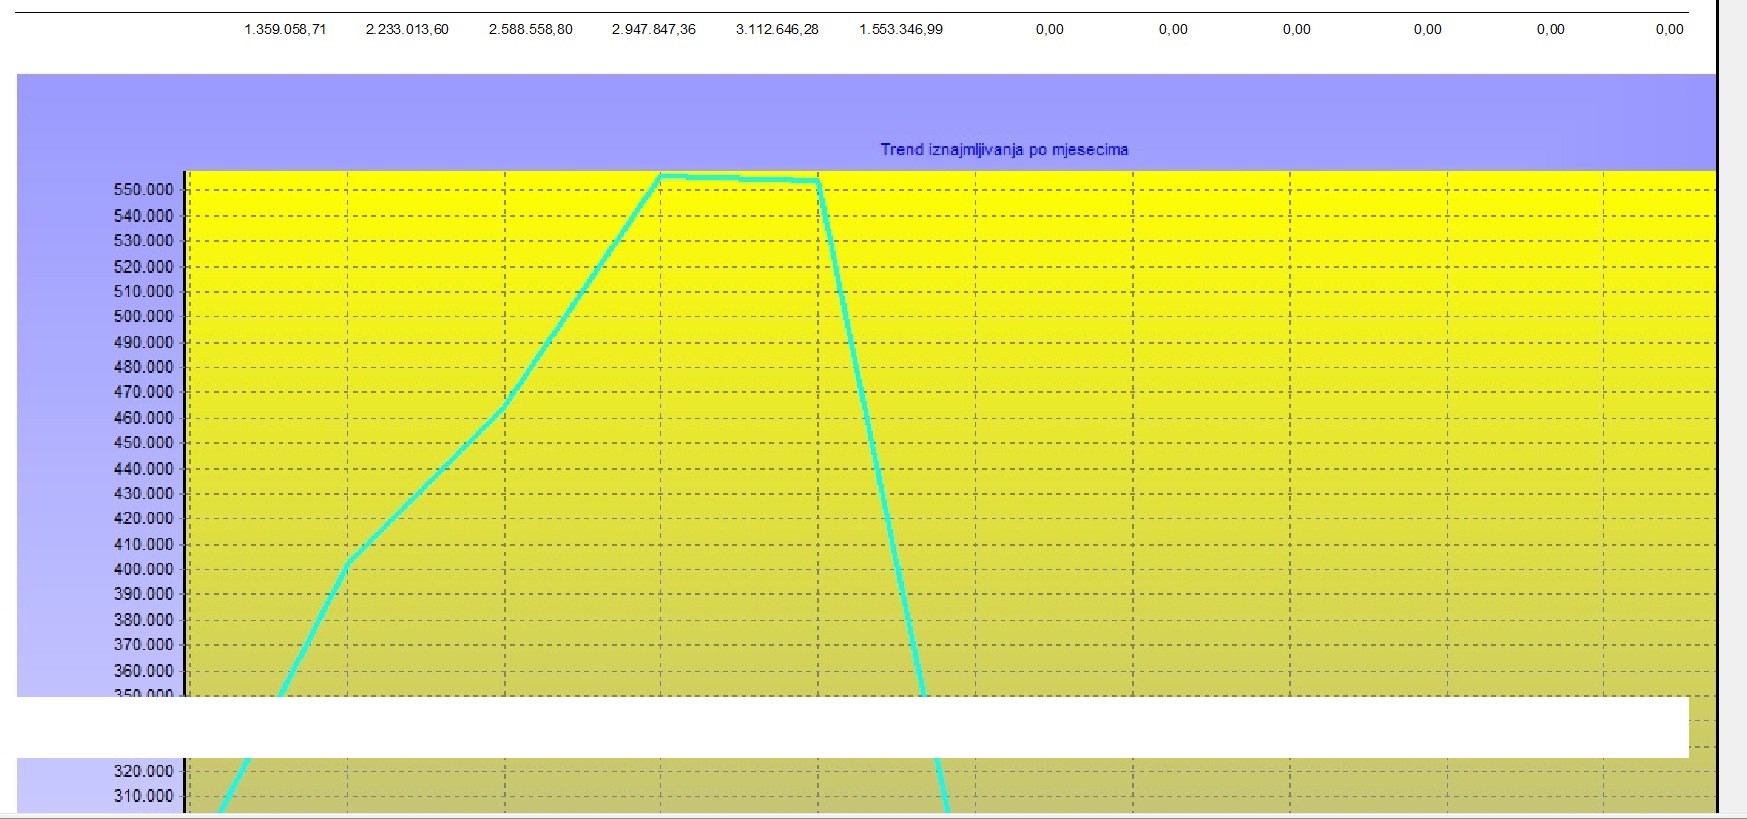This screenshot has width=1747, height=819.
Task: Click the 2.947.847,36 amount
Action: (x=653, y=29)
